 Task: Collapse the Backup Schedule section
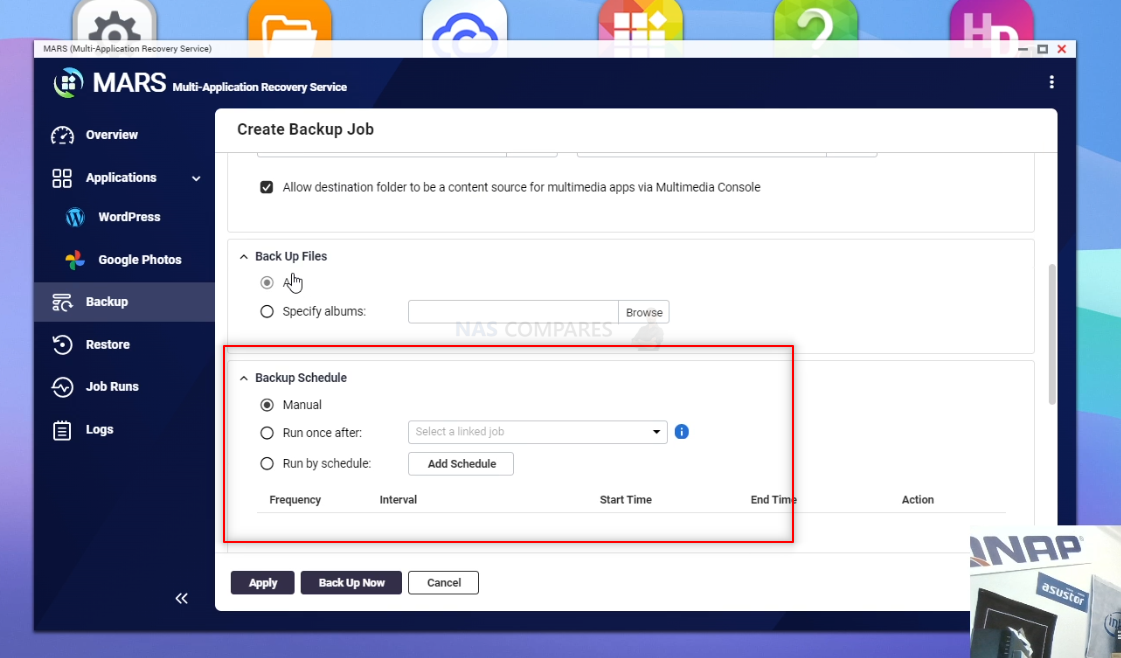click(244, 378)
